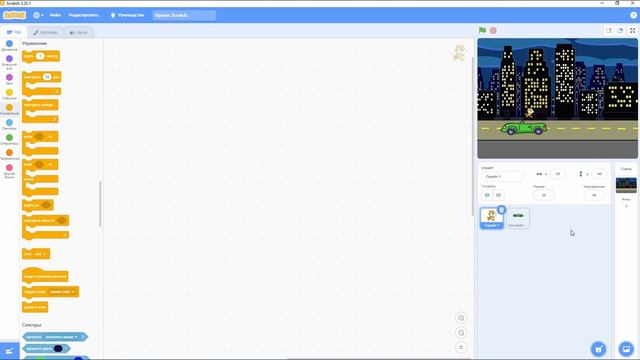640x360 pixels.
Task: Click the choose a backdrop button
Action: (x=626, y=349)
